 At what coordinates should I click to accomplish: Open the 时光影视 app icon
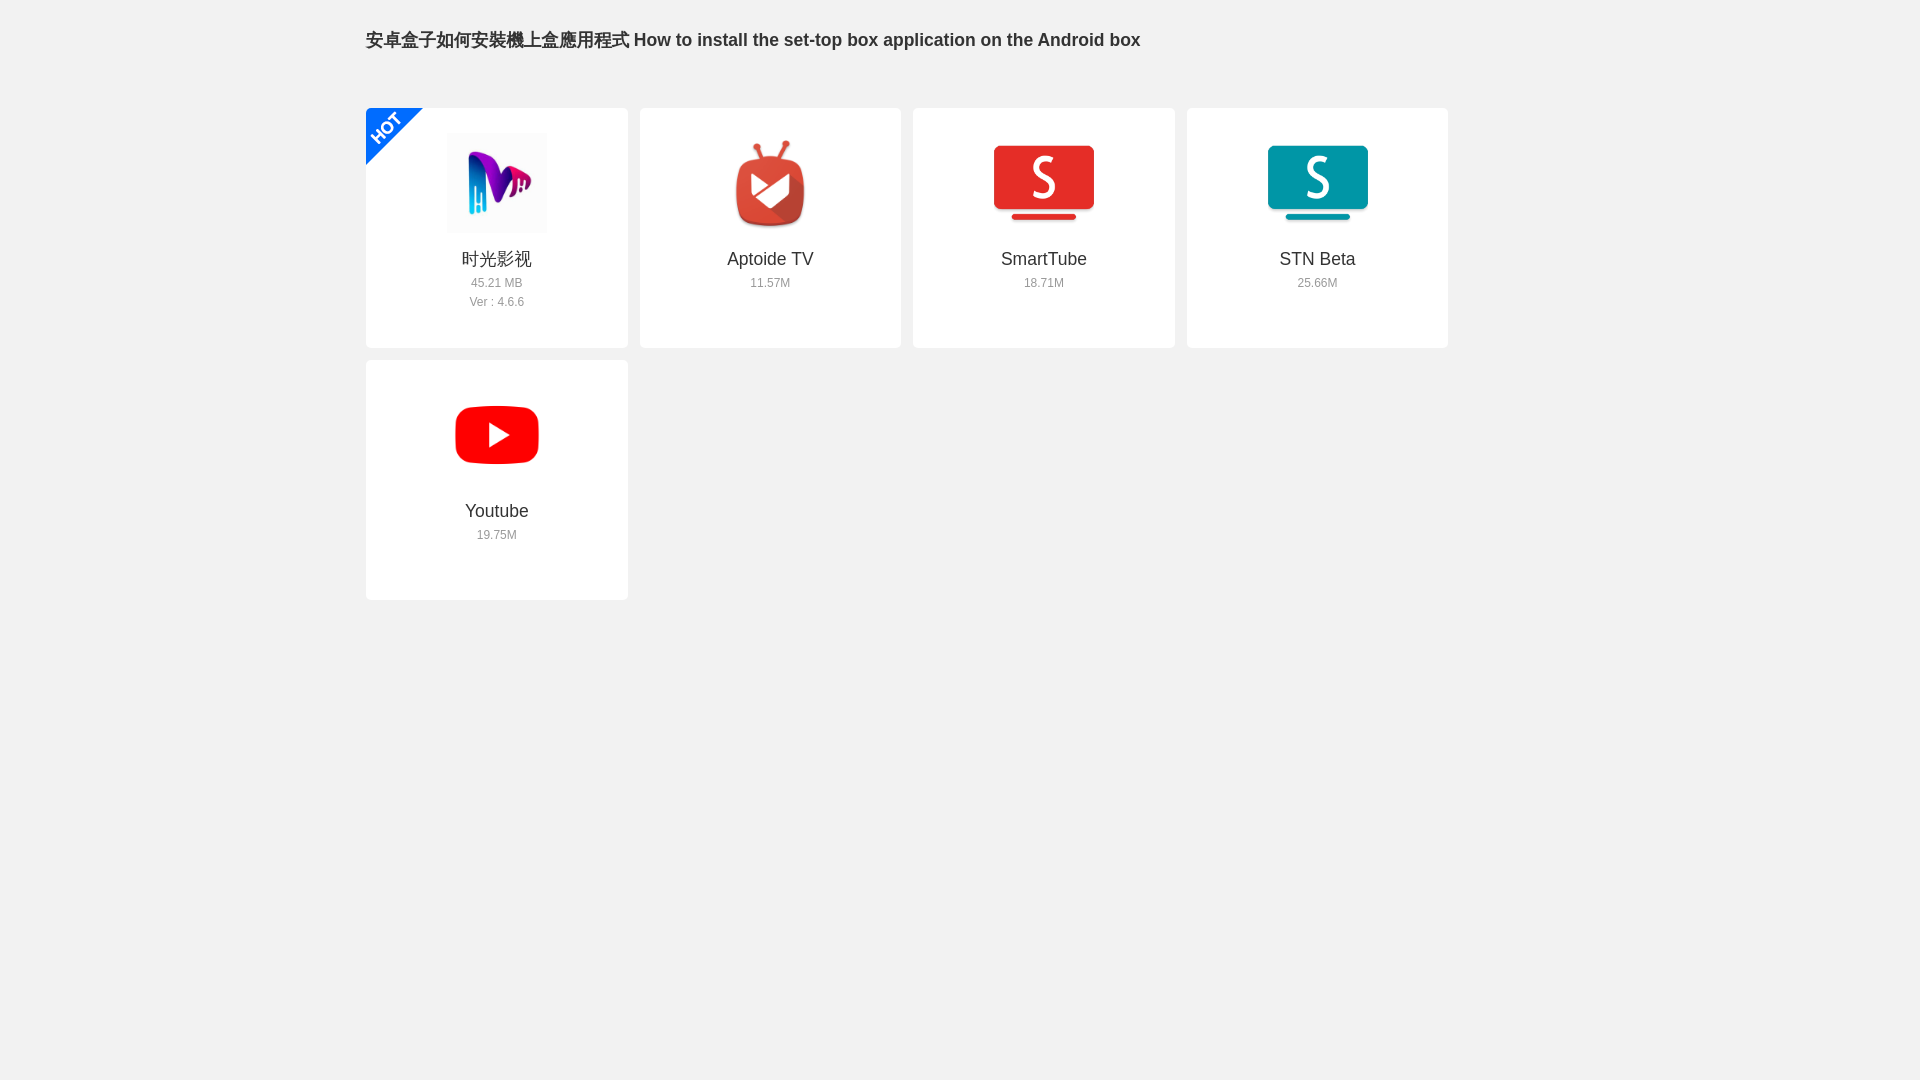coord(497,183)
